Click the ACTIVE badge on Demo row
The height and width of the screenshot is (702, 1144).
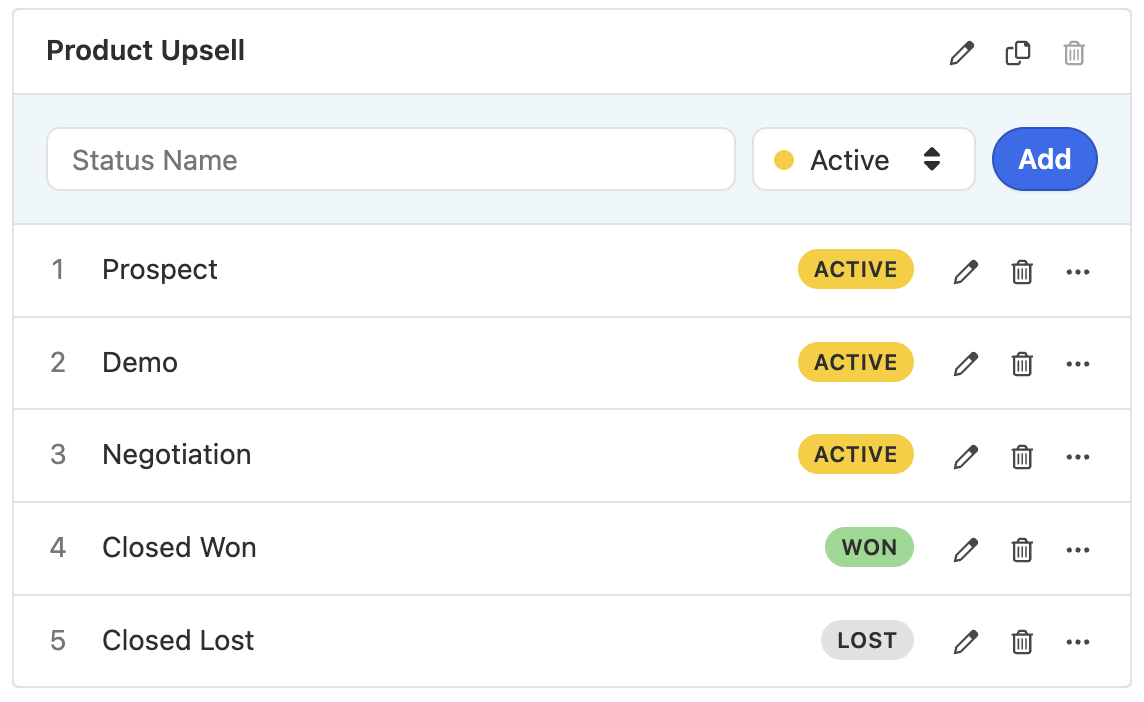[856, 362]
